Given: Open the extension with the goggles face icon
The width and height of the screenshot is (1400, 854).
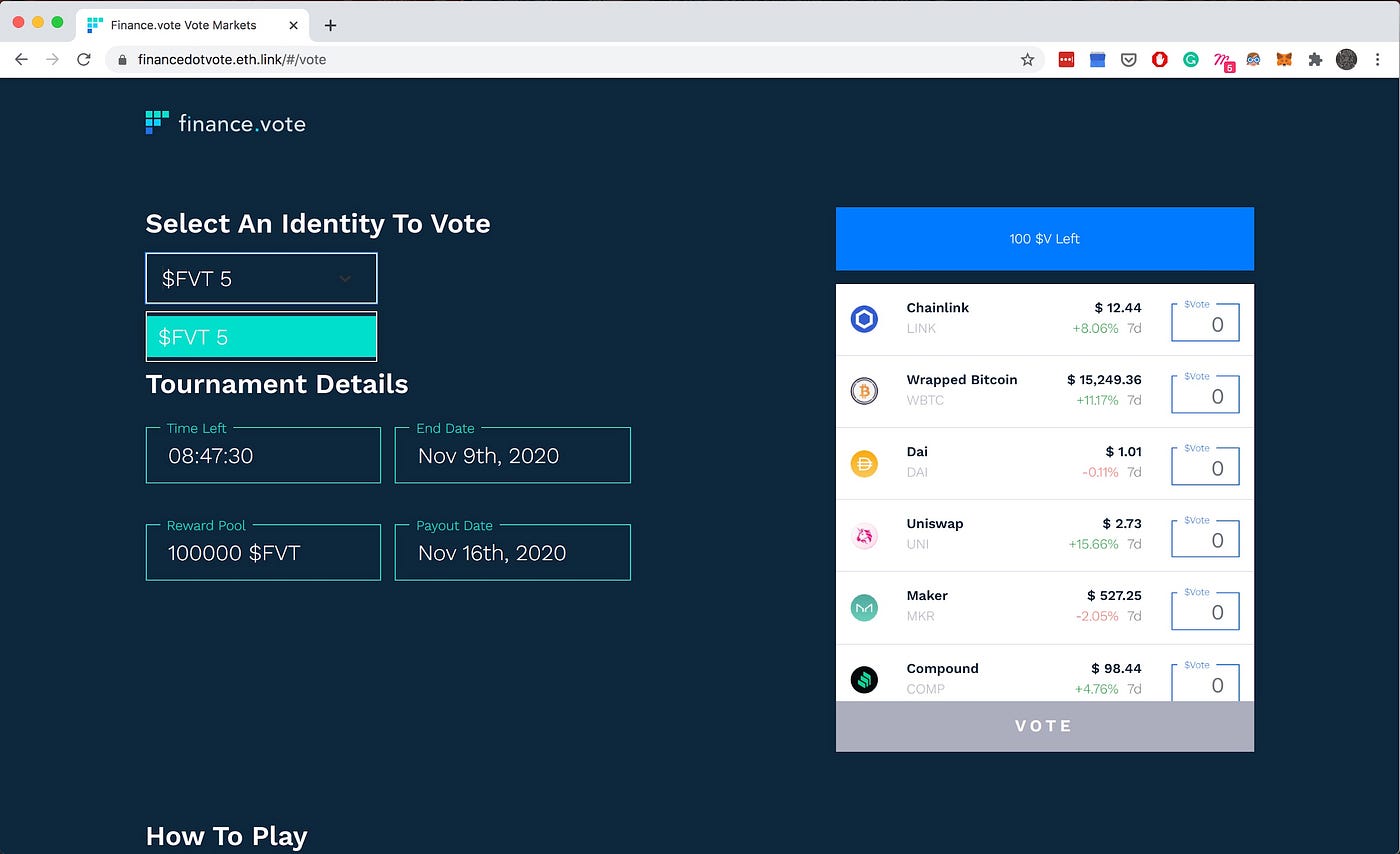Looking at the screenshot, I should (1253, 60).
